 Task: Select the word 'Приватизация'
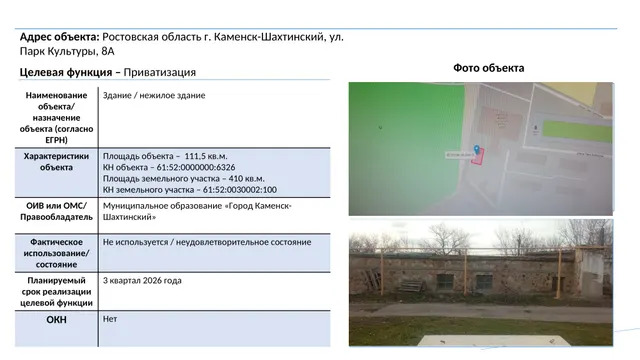[x=160, y=72]
